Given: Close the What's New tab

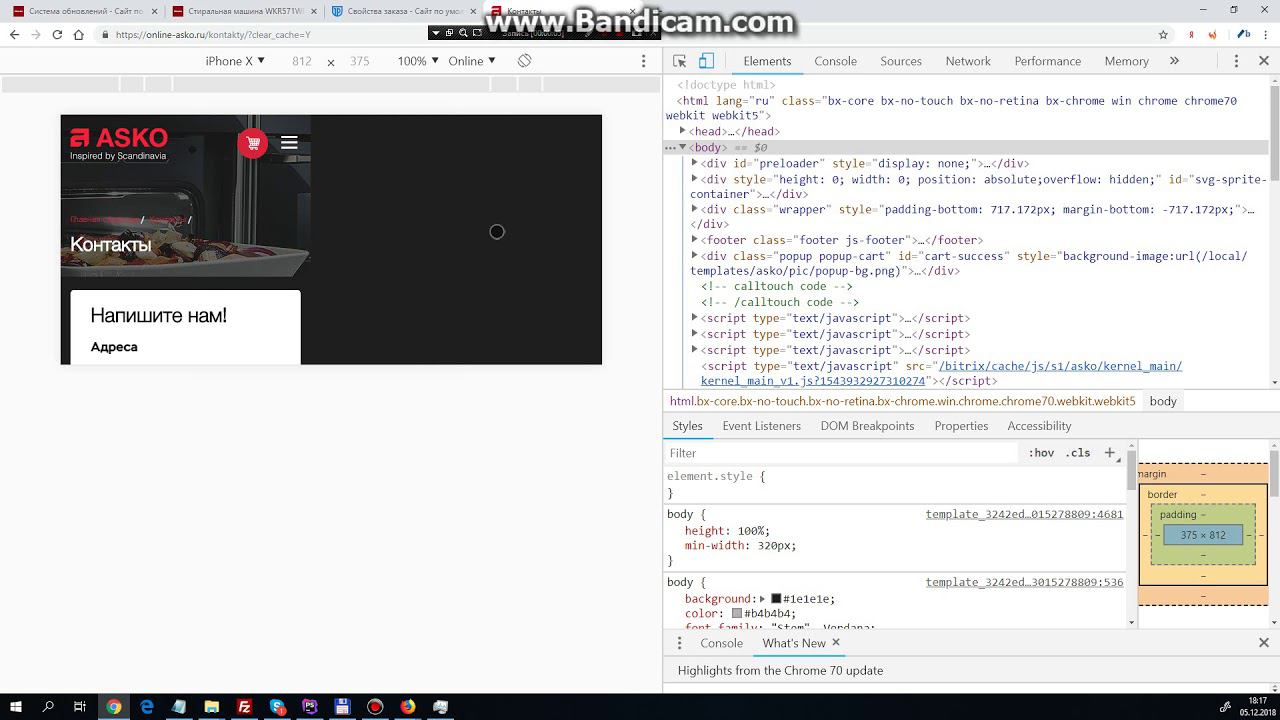Looking at the screenshot, I should (x=836, y=642).
